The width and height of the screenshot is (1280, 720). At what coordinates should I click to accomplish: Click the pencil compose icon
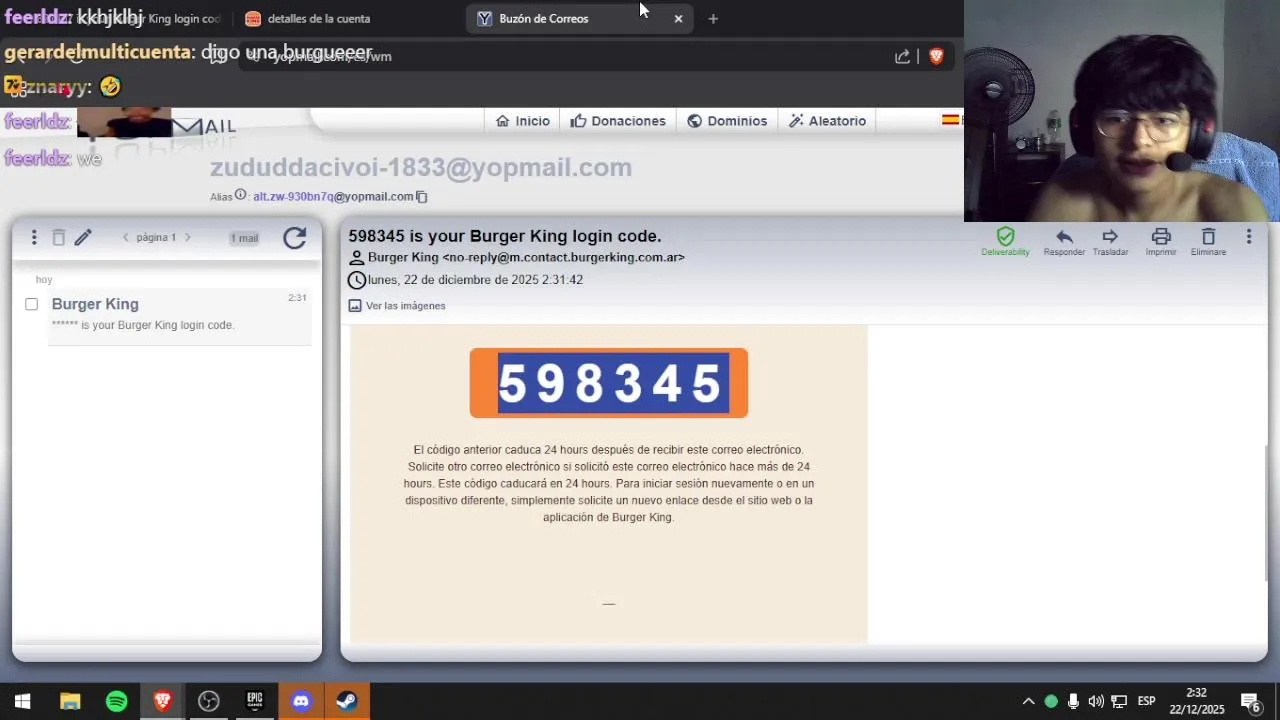83,237
